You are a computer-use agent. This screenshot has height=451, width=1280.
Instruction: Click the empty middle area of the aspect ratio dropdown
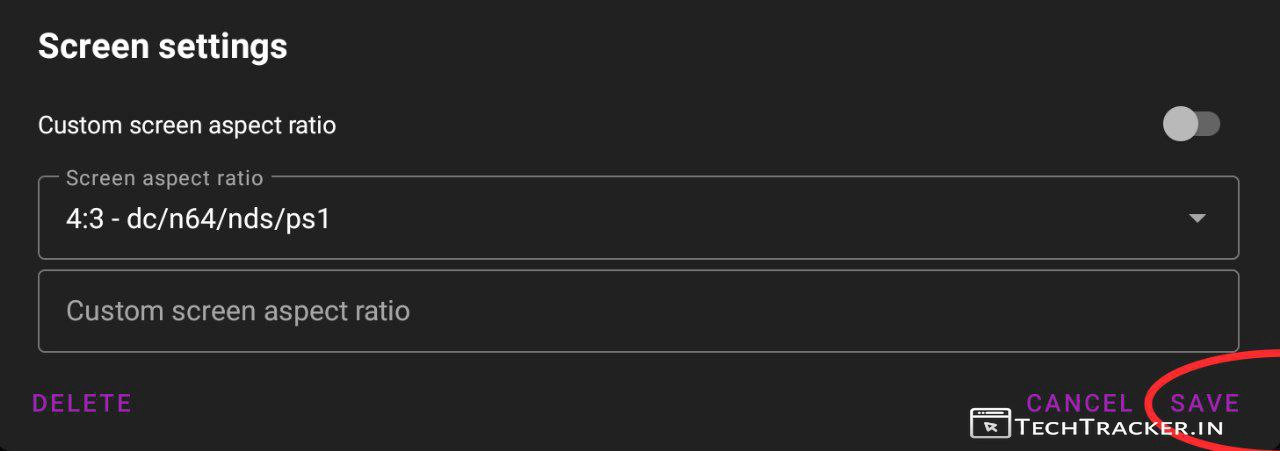pyautogui.click(x=750, y=218)
